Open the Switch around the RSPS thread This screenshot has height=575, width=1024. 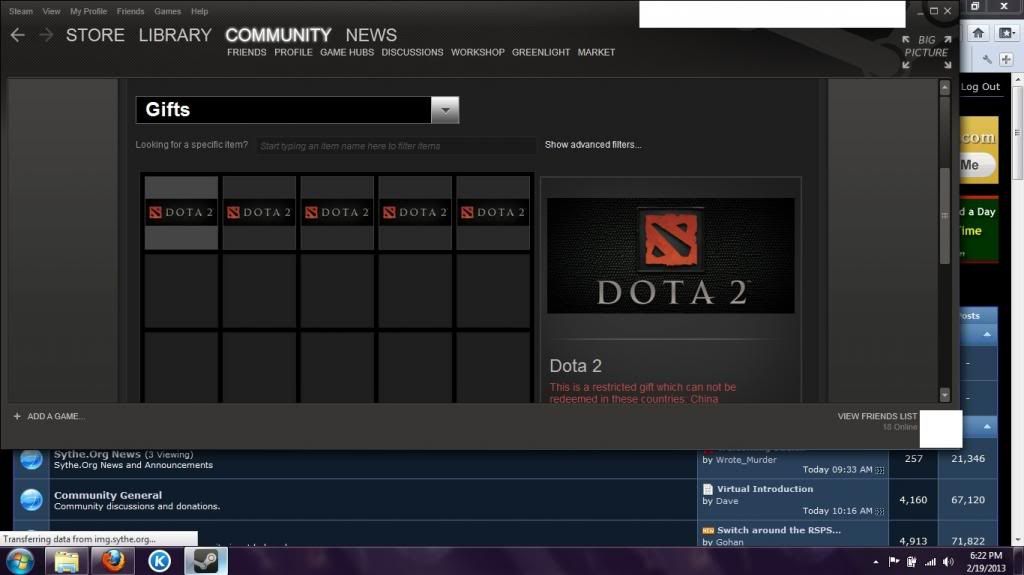[x=778, y=530]
